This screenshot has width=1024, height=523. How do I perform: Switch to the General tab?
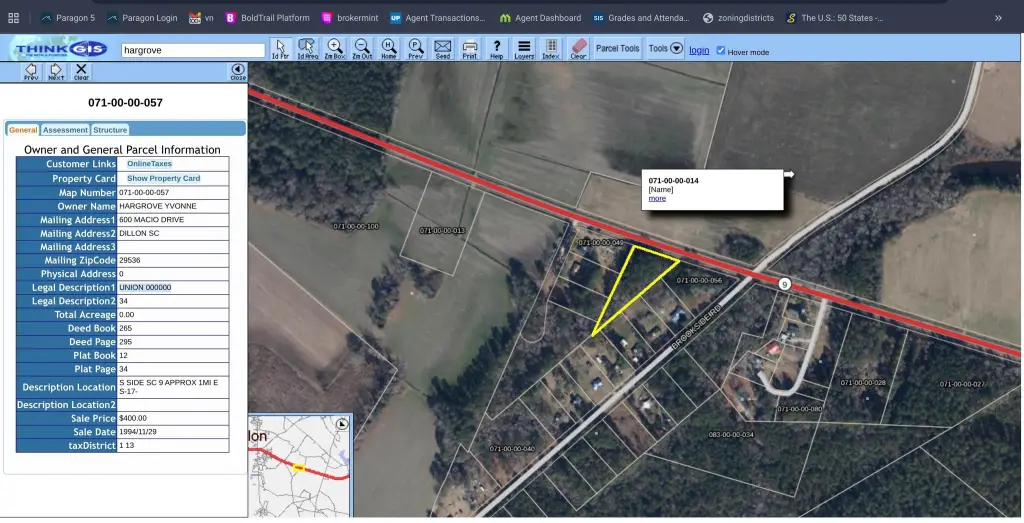[23, 130]
